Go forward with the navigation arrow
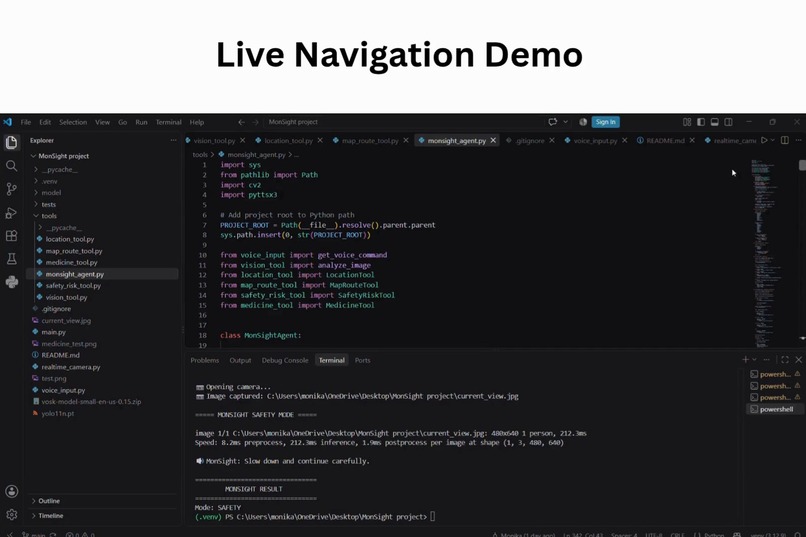 click(x=255, y=122)
